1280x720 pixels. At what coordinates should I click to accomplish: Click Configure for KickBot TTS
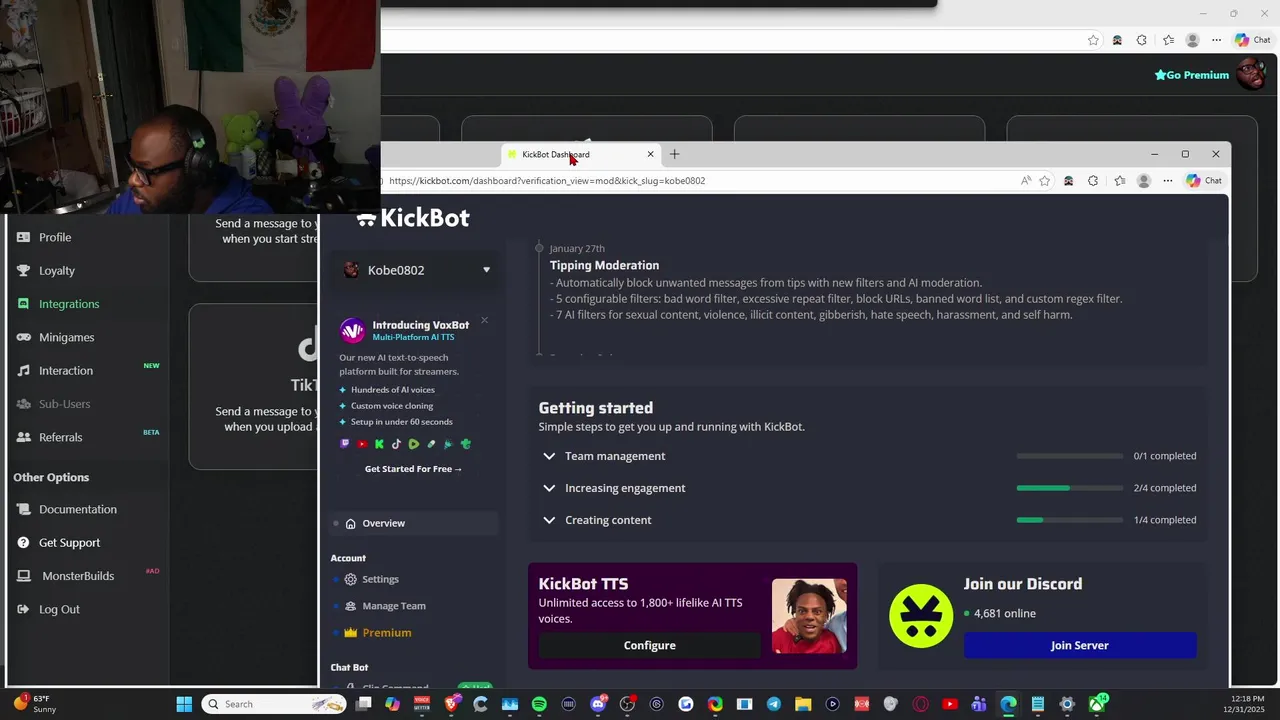click(x=650, y=646)
